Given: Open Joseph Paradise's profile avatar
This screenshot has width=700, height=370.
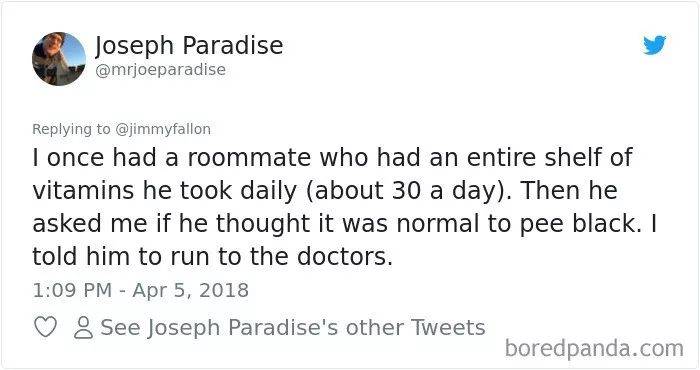Looking at the screenshot, I should [59, 58].
